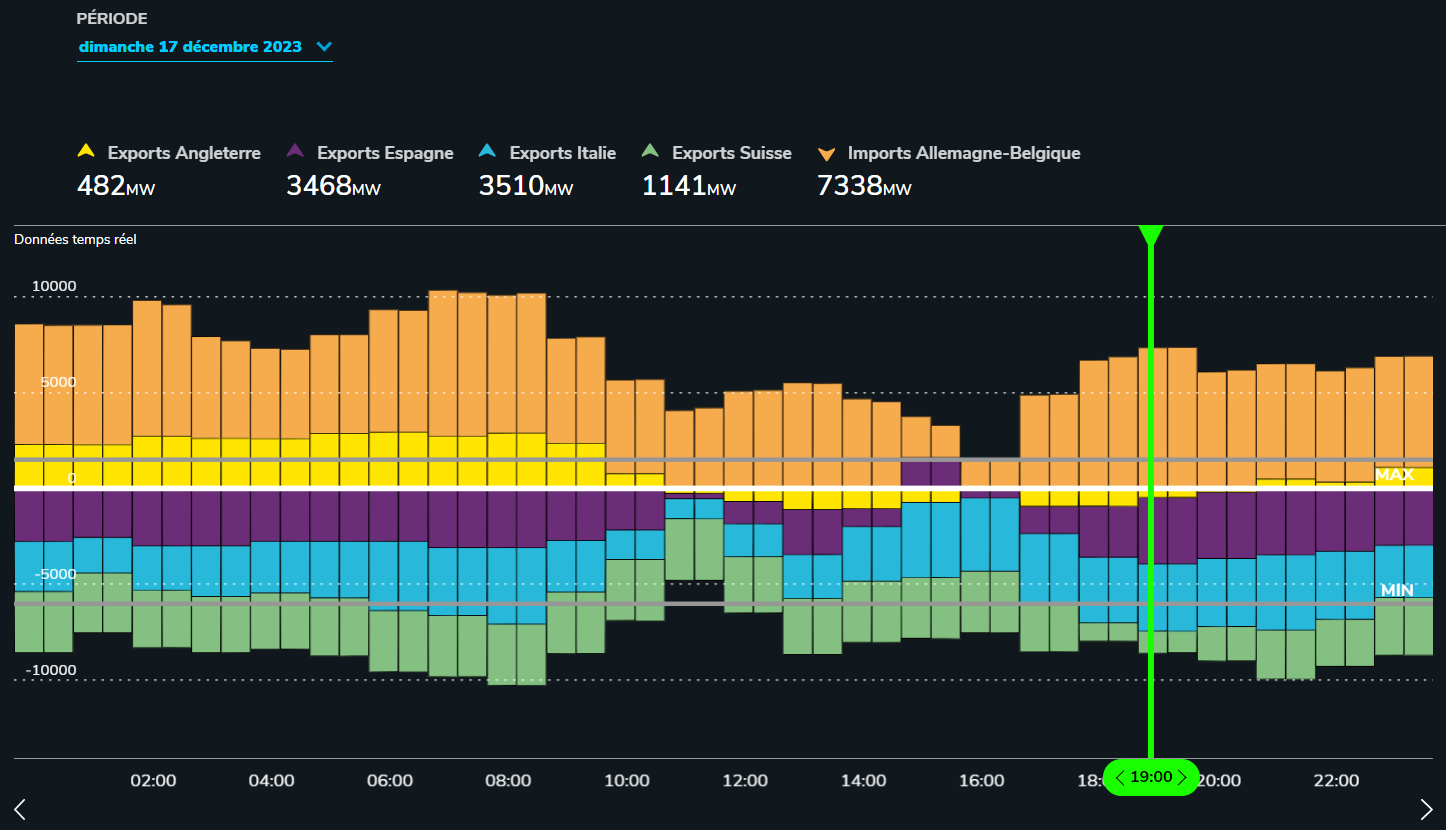
Task: Open the period date dropdown chevron
Action: pyautogui.click(x=323, y=46)
